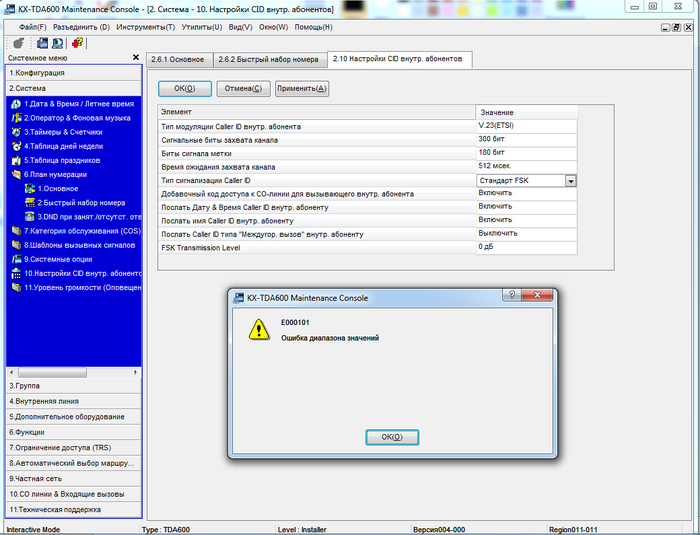Open the Инструменты(T) menu

[146, 27]
